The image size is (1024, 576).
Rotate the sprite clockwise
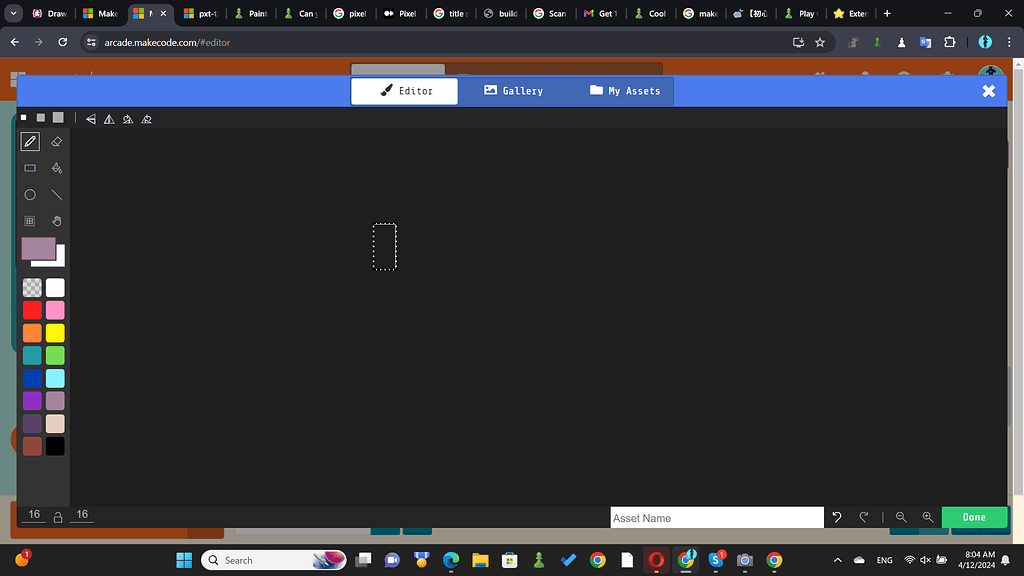tap(128, 118)
